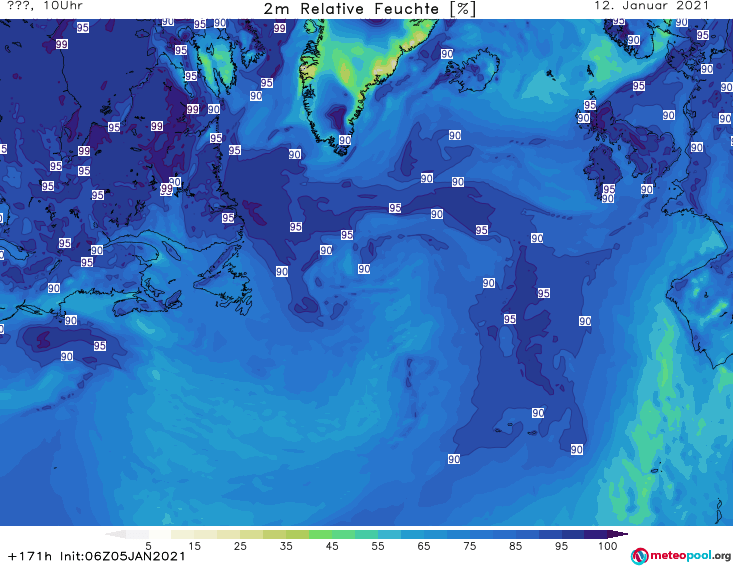Select the title '2m Relative Feuchte [%]'

(x=369, y=9)
